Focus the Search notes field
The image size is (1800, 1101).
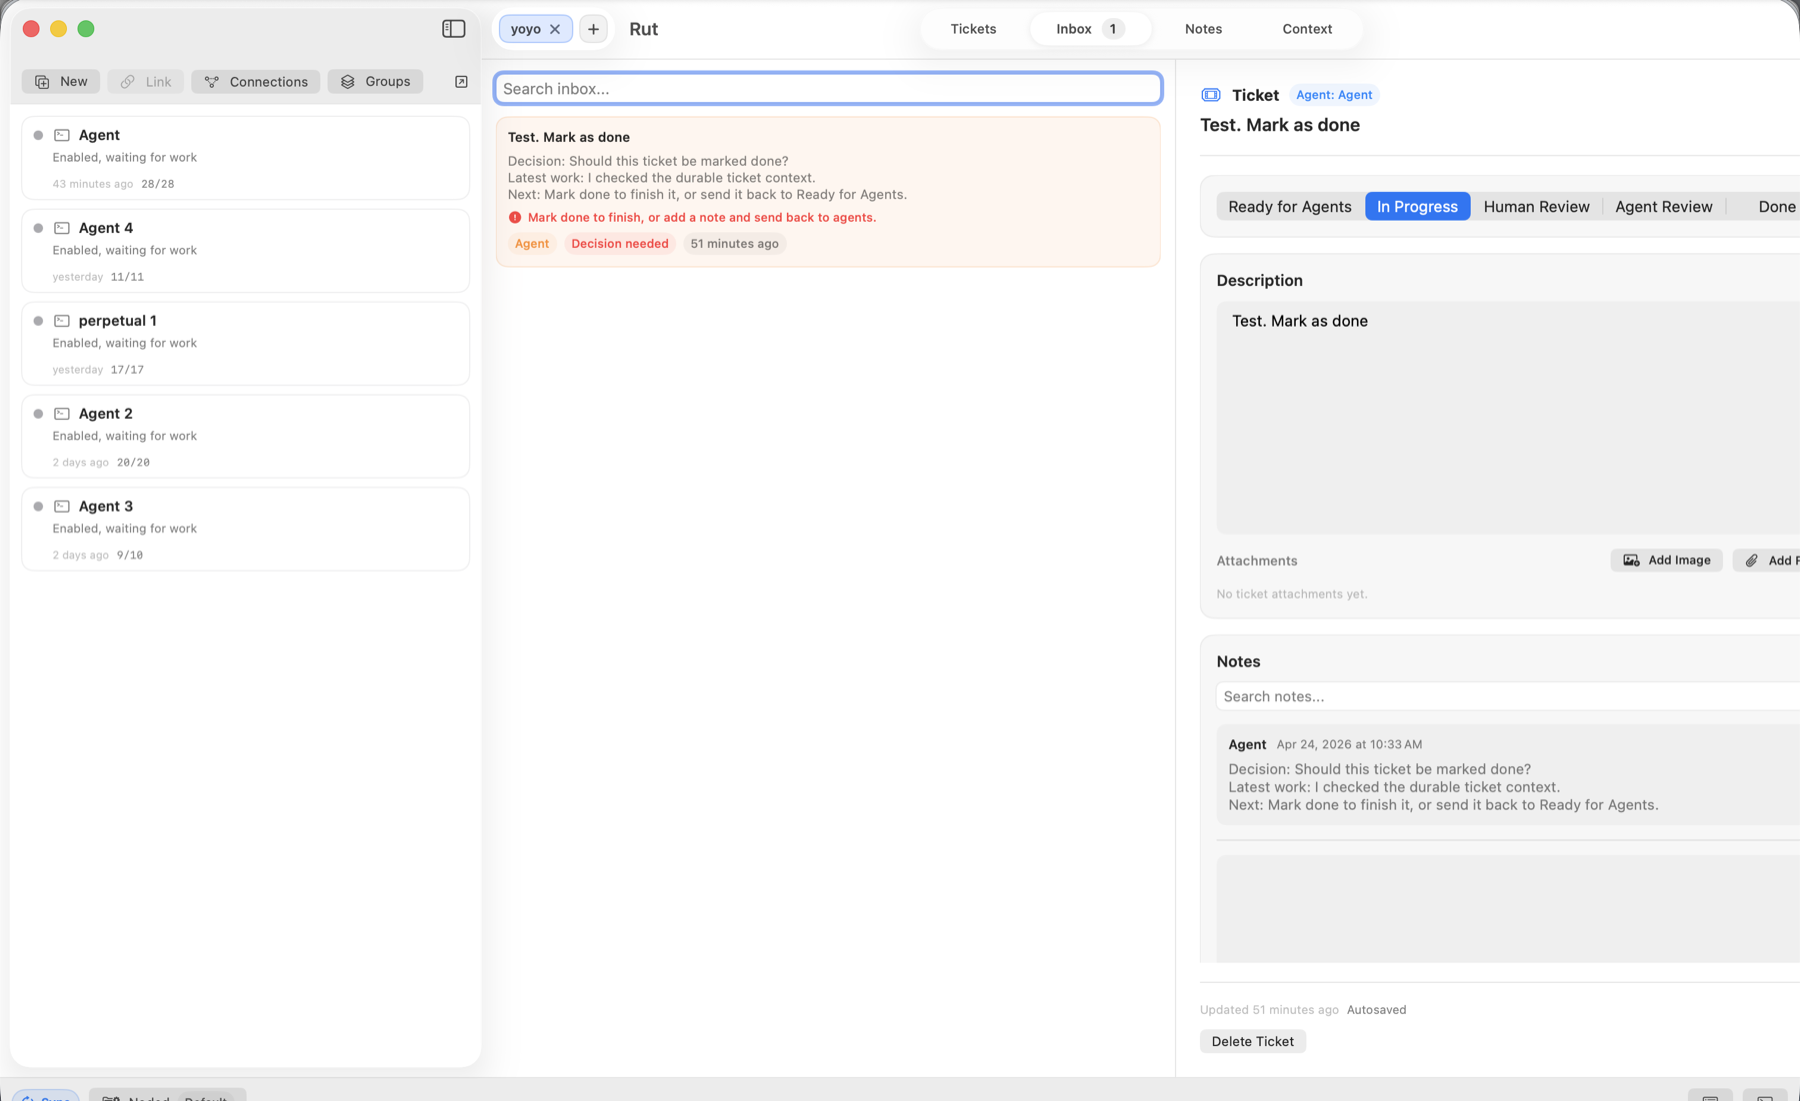pos(1508,696)
